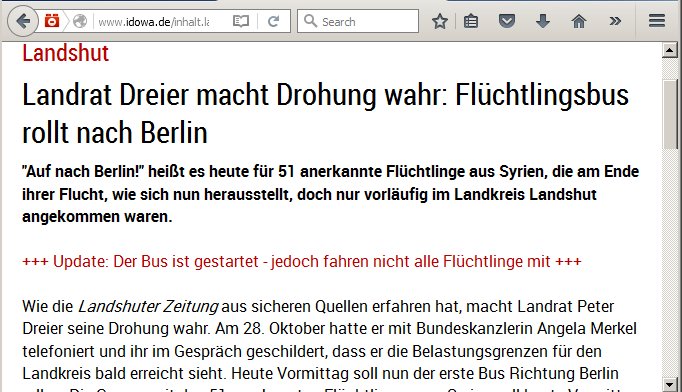Viewport: 682px width, 392px height.
Task: Click the Landrat Dreier article headline
Action: (x=325, y=113)
